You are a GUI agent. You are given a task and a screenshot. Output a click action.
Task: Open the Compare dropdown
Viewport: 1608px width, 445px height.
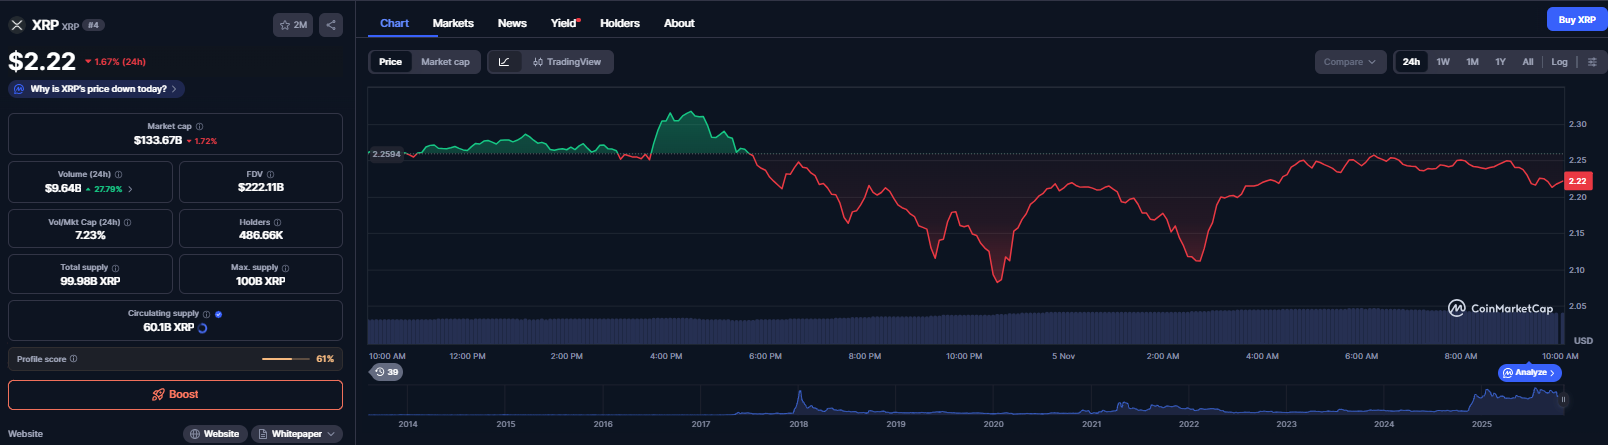(1349, 62)
